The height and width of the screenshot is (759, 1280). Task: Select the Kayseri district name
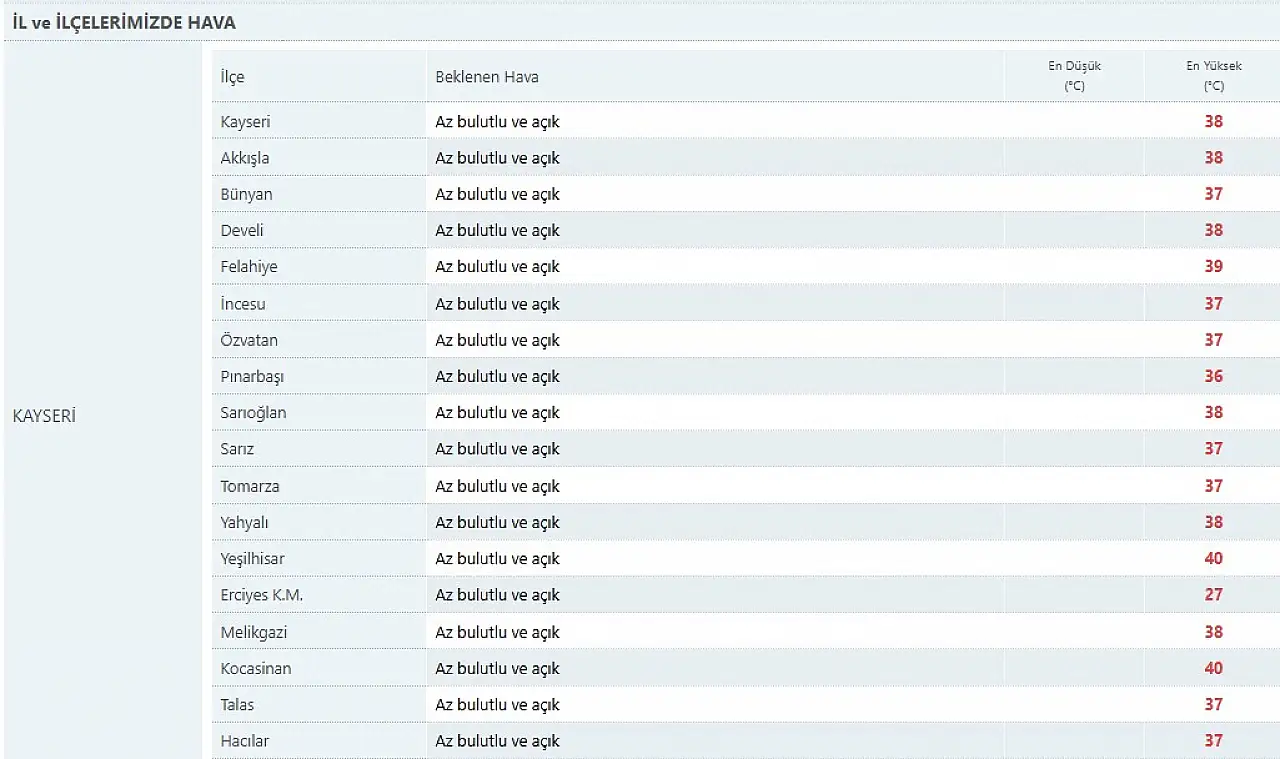tap(245, 121)
